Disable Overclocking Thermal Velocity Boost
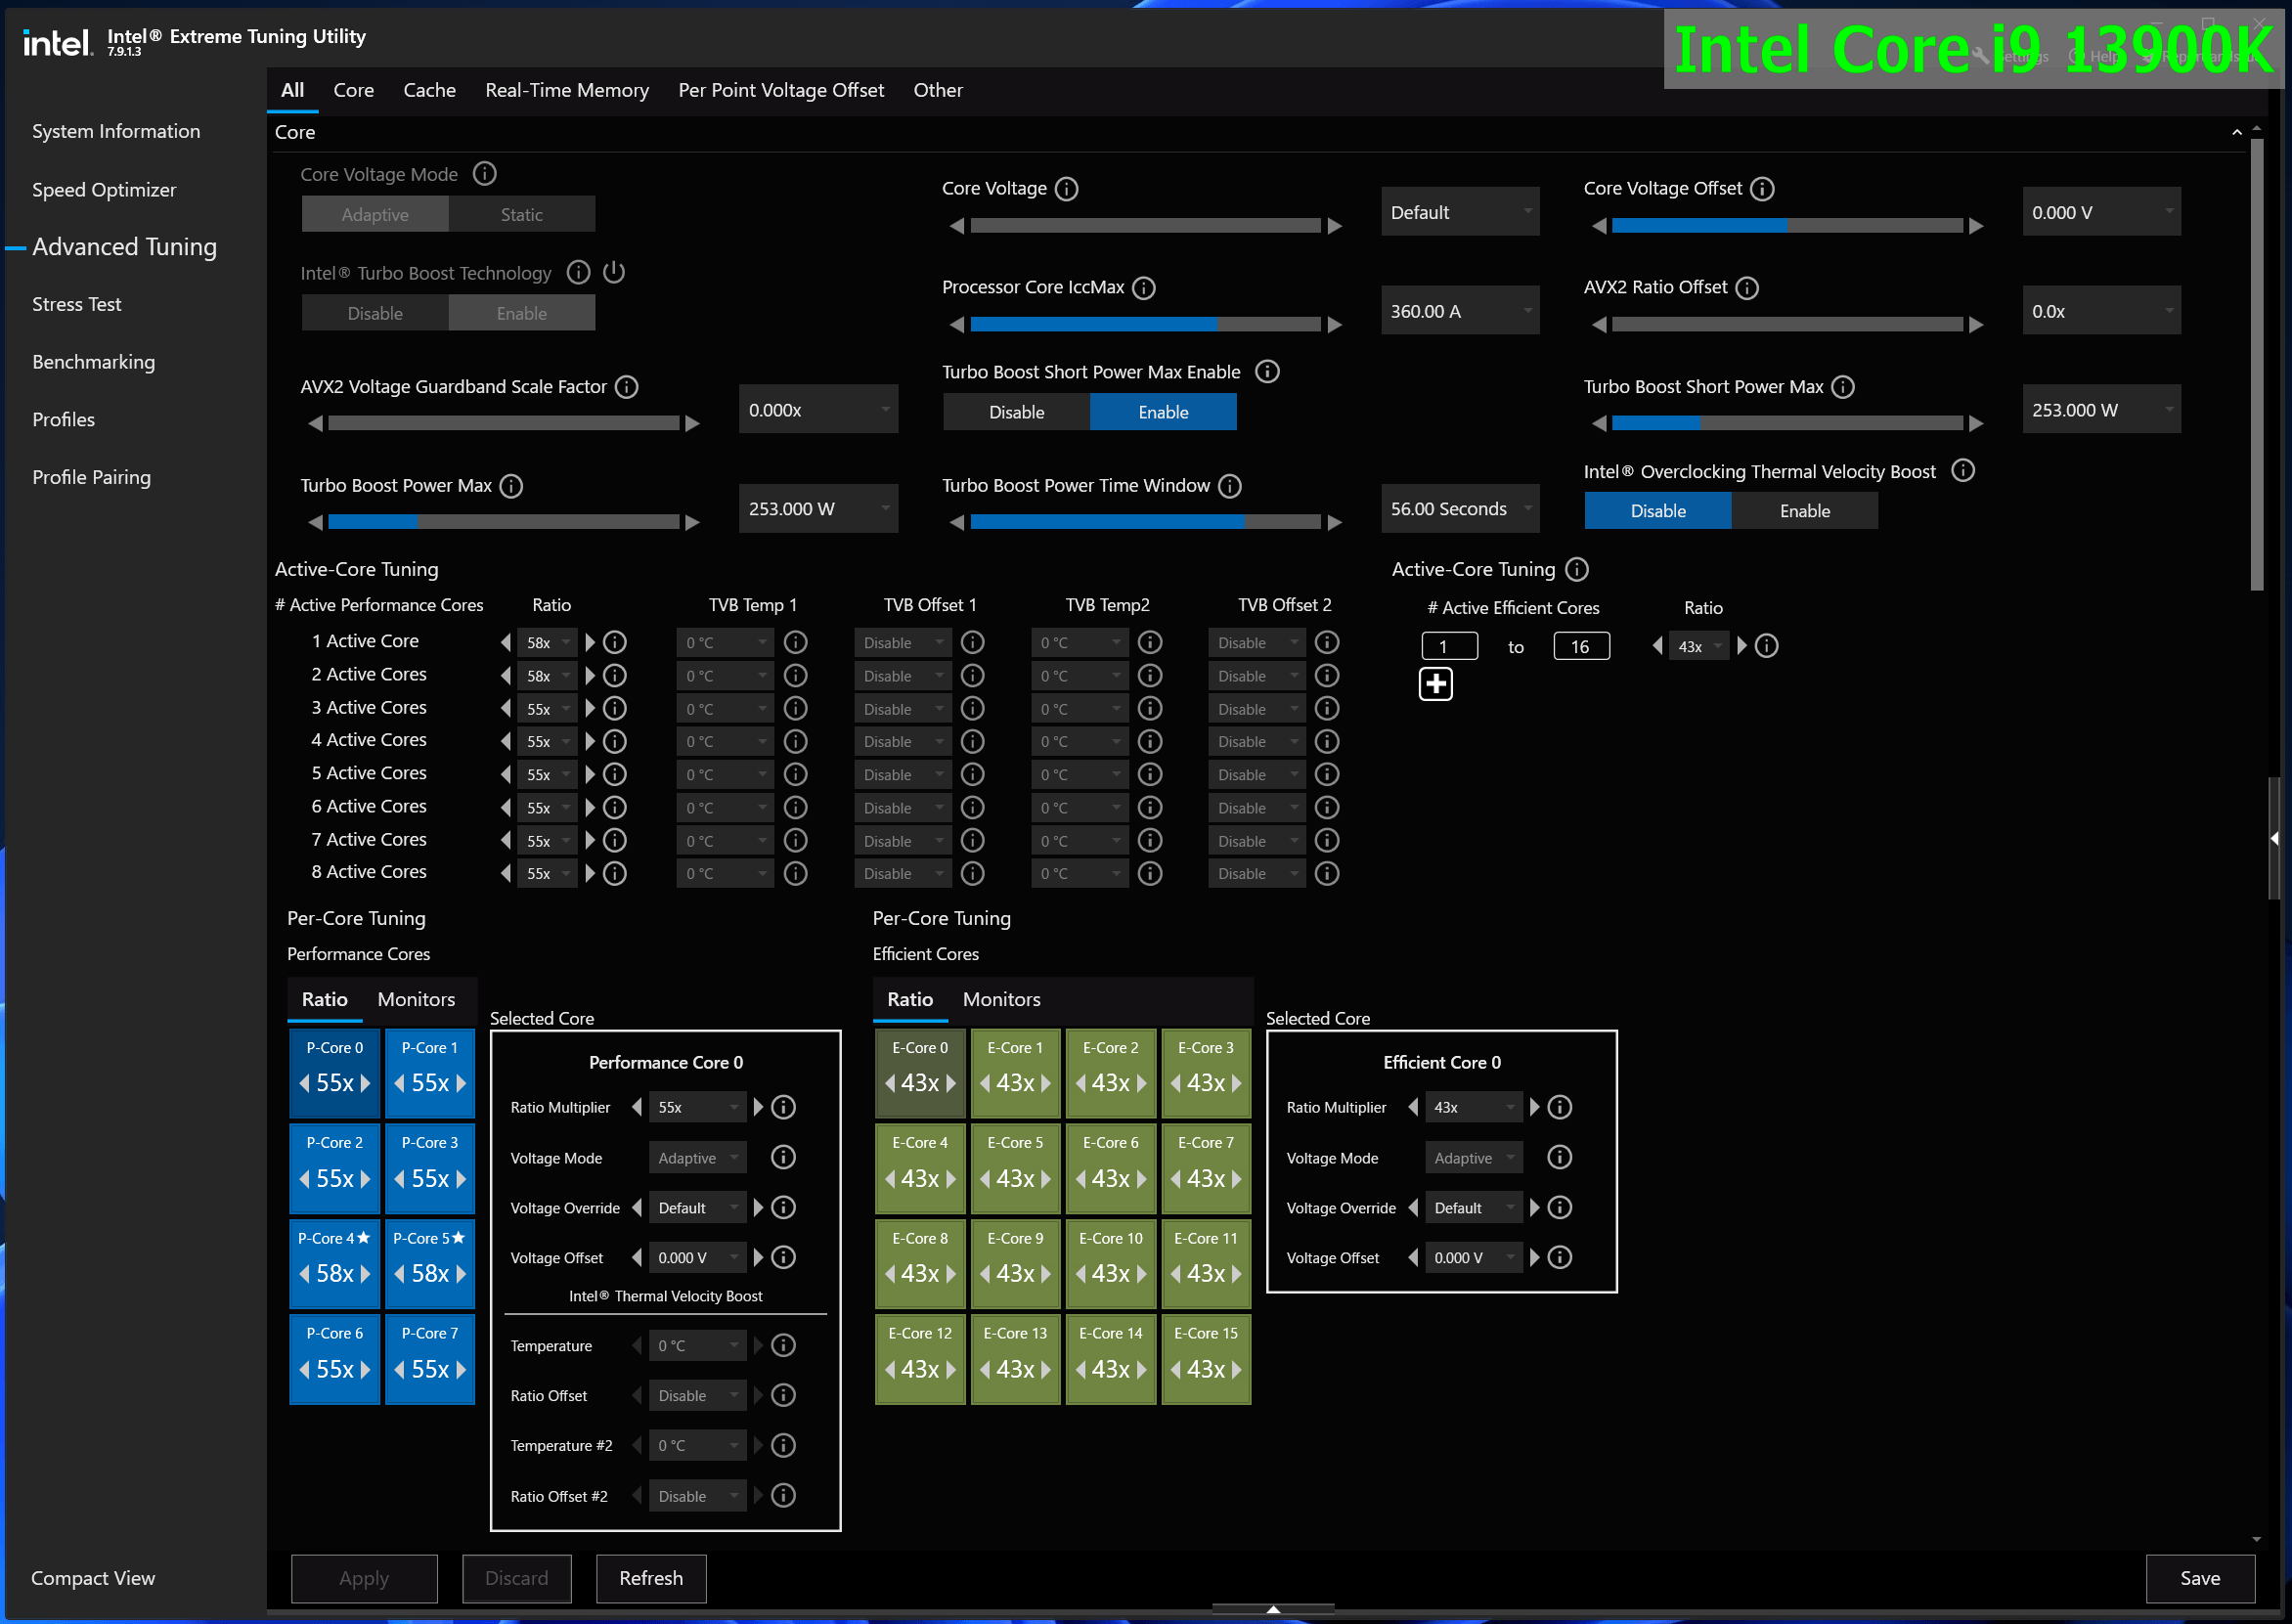The height and width of the screenshot is (1624, 2292). tap(1658, 511)
